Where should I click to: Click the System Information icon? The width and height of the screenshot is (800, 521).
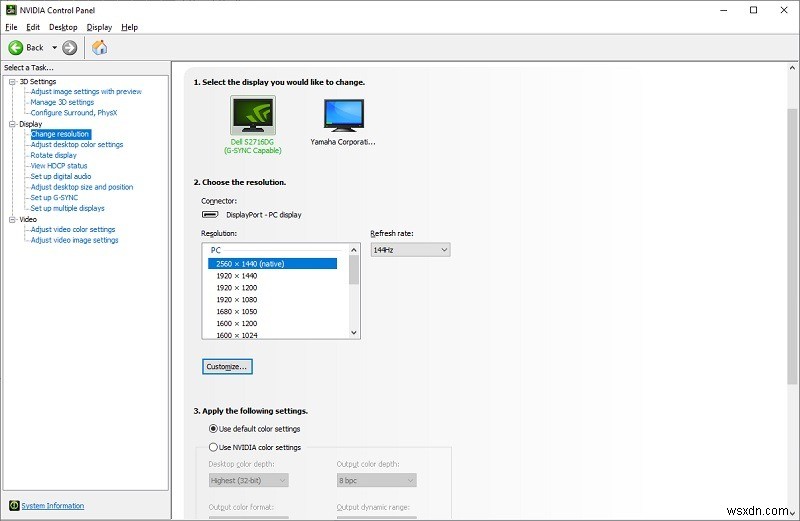click(x=14, y=505)
